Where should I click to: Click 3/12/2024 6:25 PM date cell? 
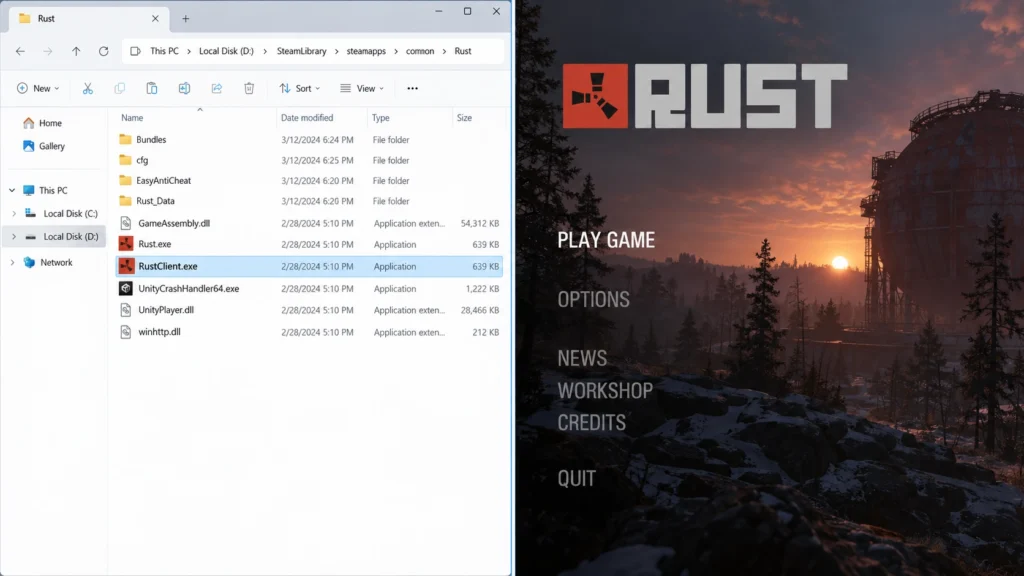[317, 160]
